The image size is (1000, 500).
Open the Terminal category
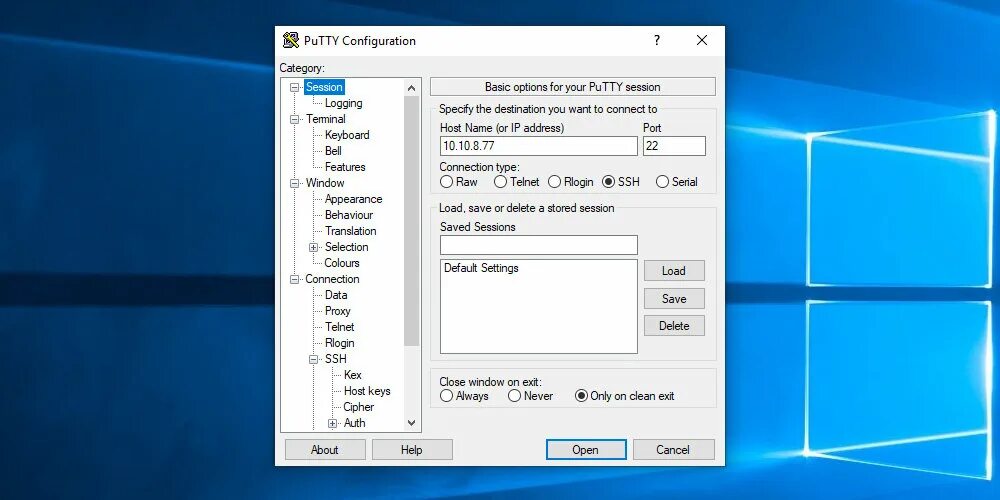click(325, 119)
